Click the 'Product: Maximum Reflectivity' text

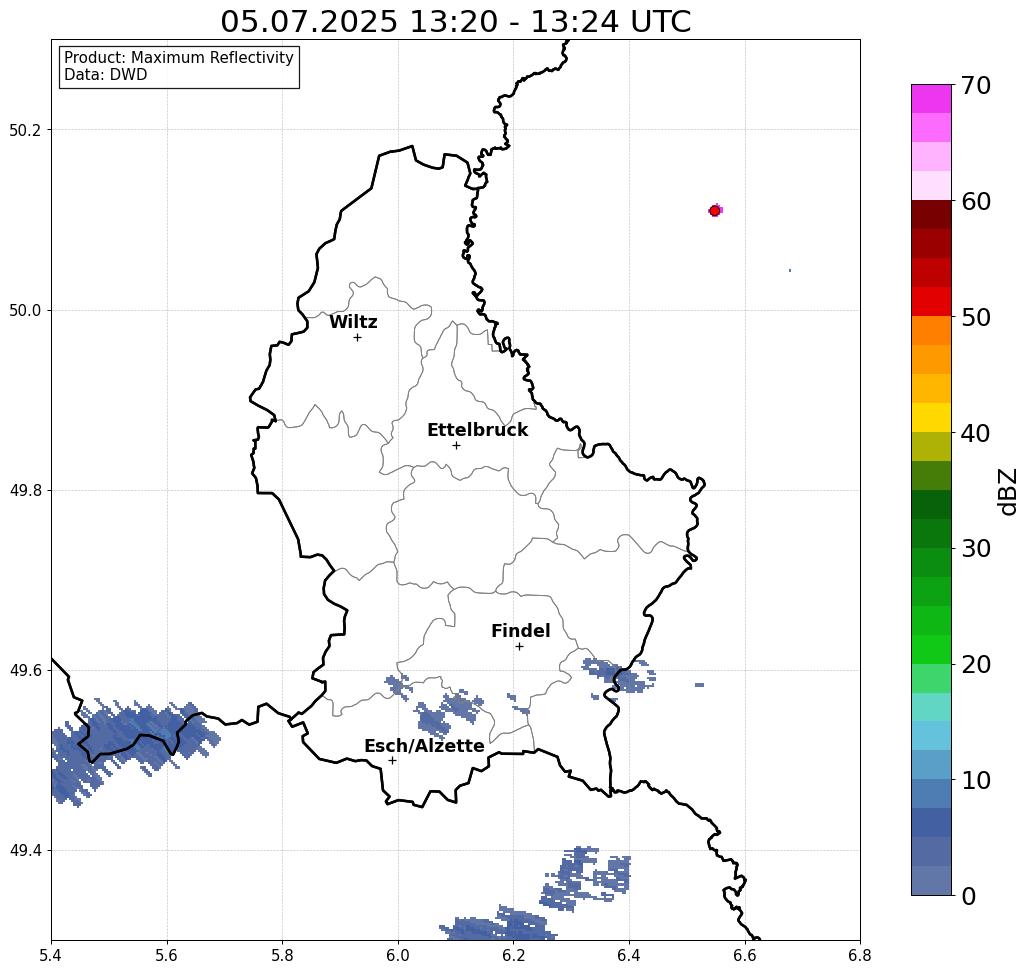pos(178,58)
